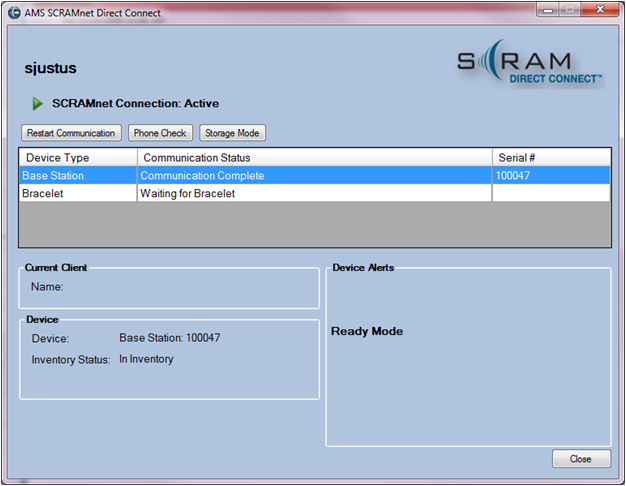Click serial number 100047 cell
This screenshot has width=626, height=486.
(550, 176)
